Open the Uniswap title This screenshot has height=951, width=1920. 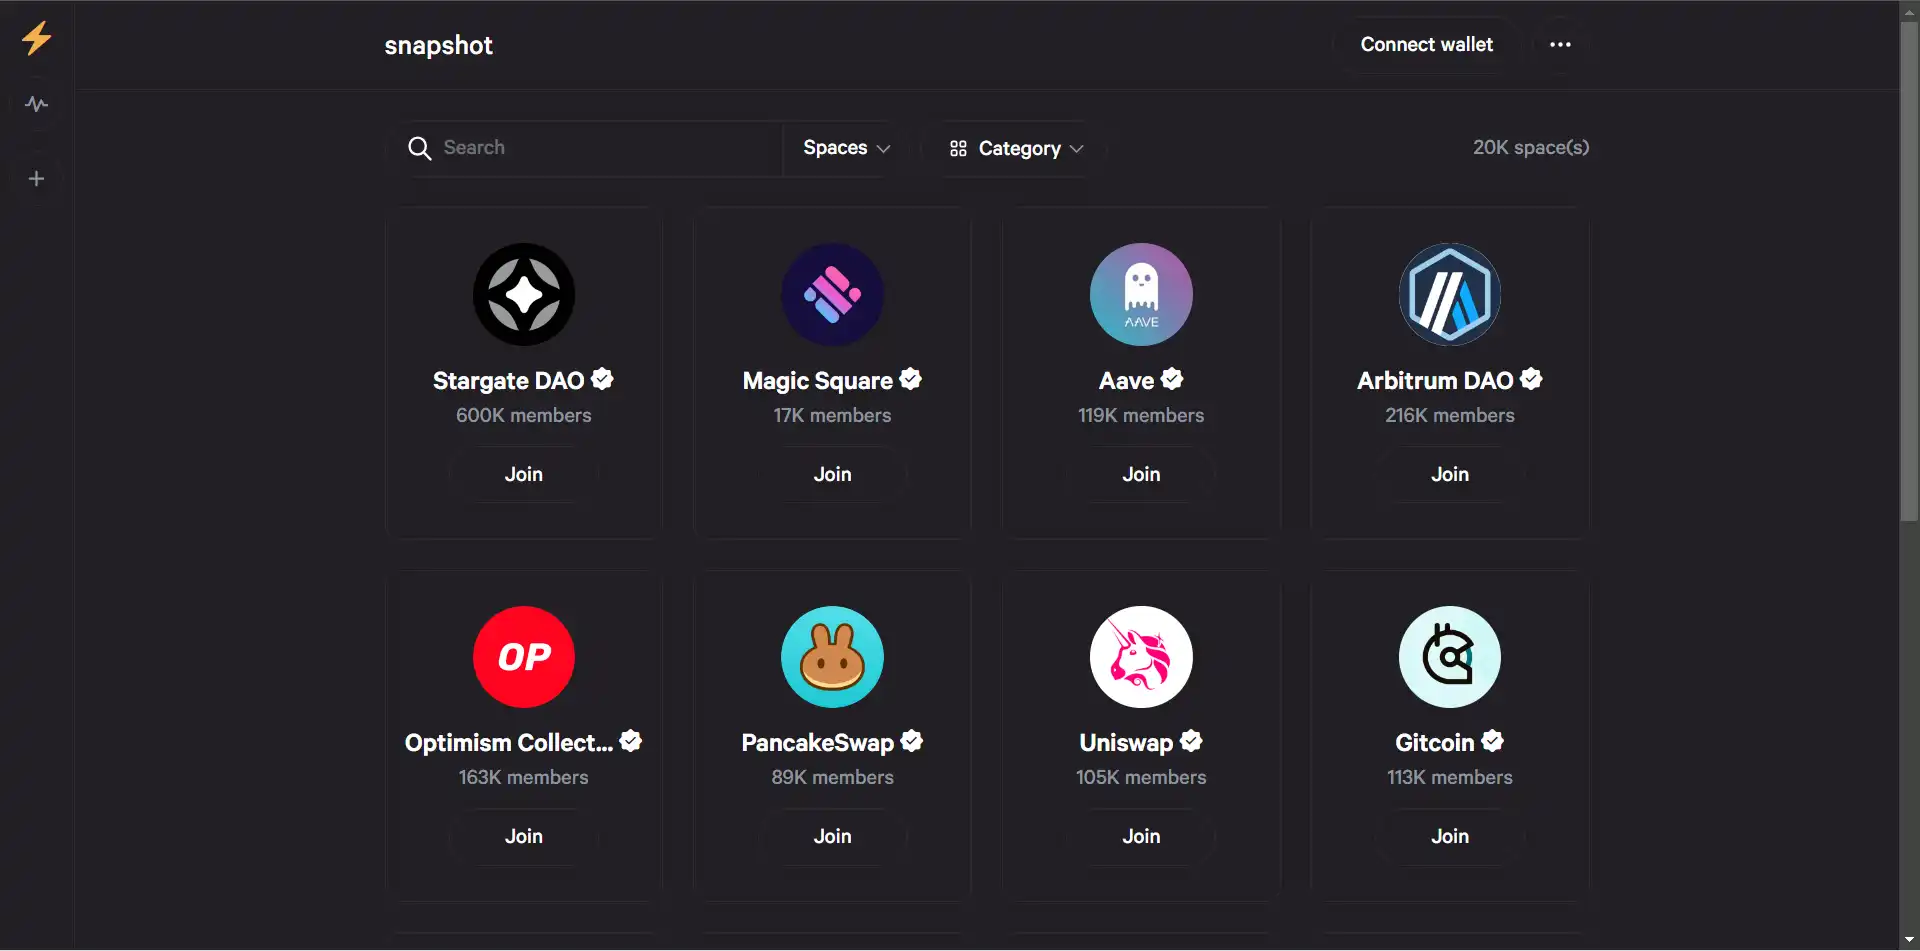(x=1126, y=743)
